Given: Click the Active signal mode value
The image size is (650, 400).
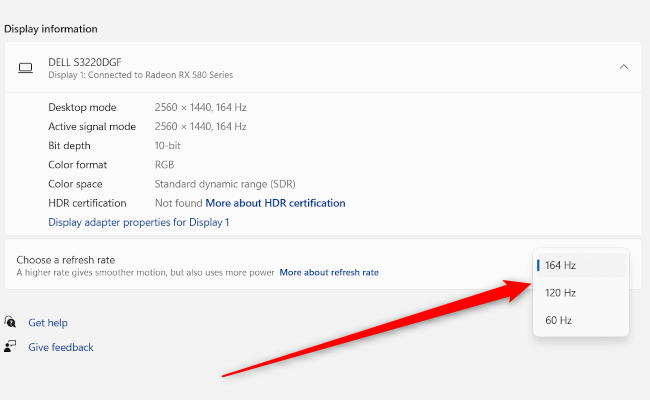Looking at the screenshot, I should coord(201,126).
